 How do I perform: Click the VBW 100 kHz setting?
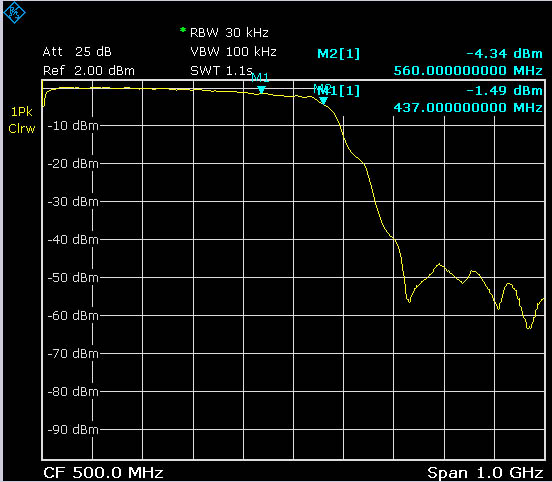[233, 52]
